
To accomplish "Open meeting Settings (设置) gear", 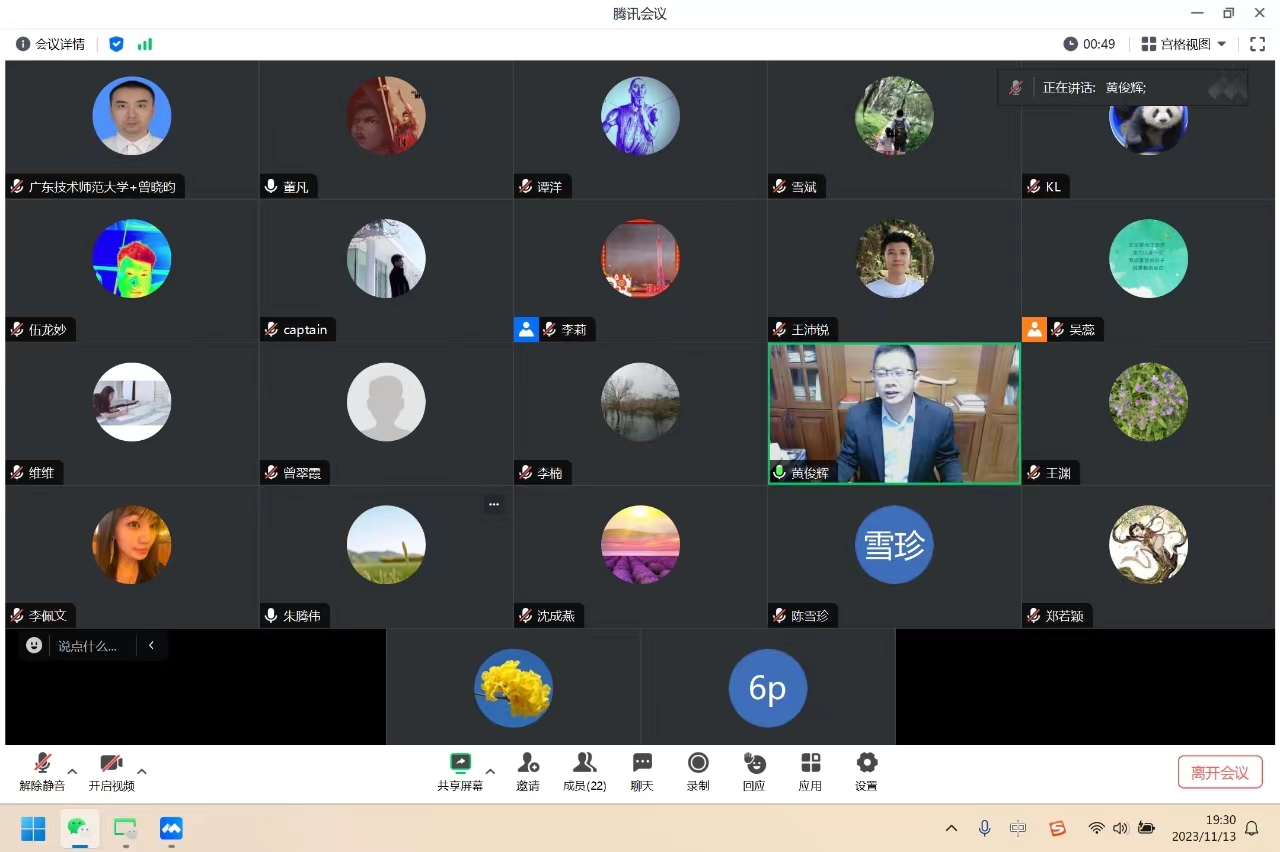I will [x=866, y=764].
